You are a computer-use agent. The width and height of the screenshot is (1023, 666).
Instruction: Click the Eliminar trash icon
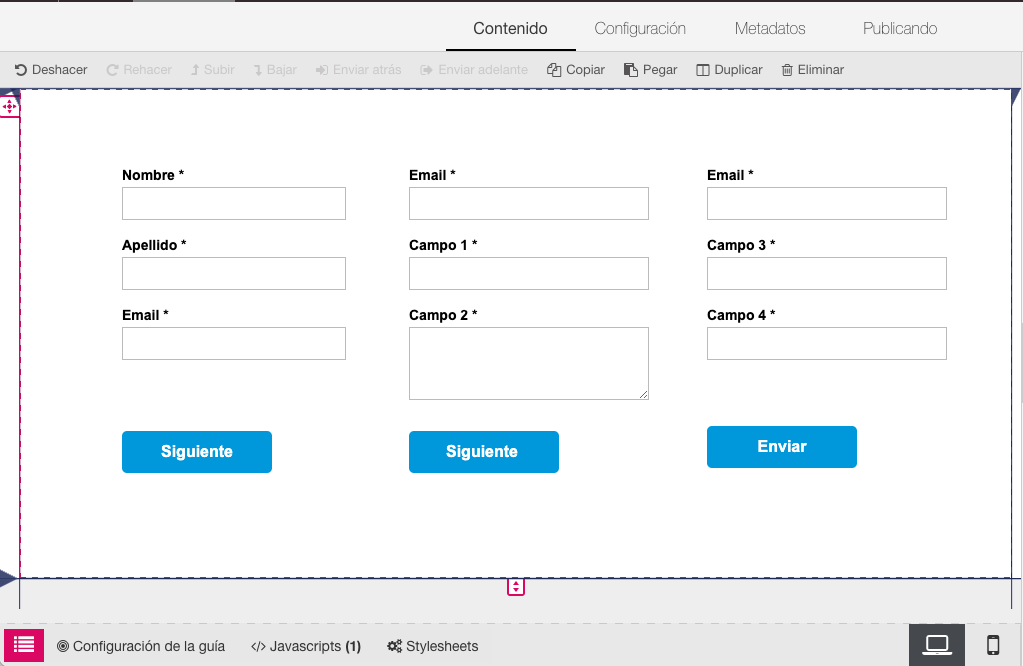point(787,70)
